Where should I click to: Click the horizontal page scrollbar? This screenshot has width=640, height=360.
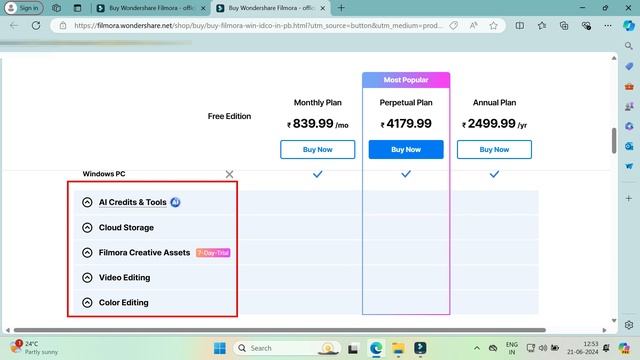pos(280,330)
